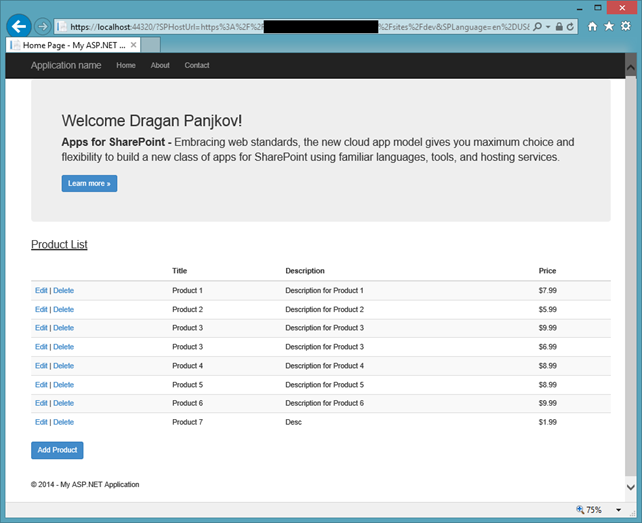The width and height of the screenshot is (642, 523).
Task: Open the Tools gear icon
Action: (x=625, y=27)
